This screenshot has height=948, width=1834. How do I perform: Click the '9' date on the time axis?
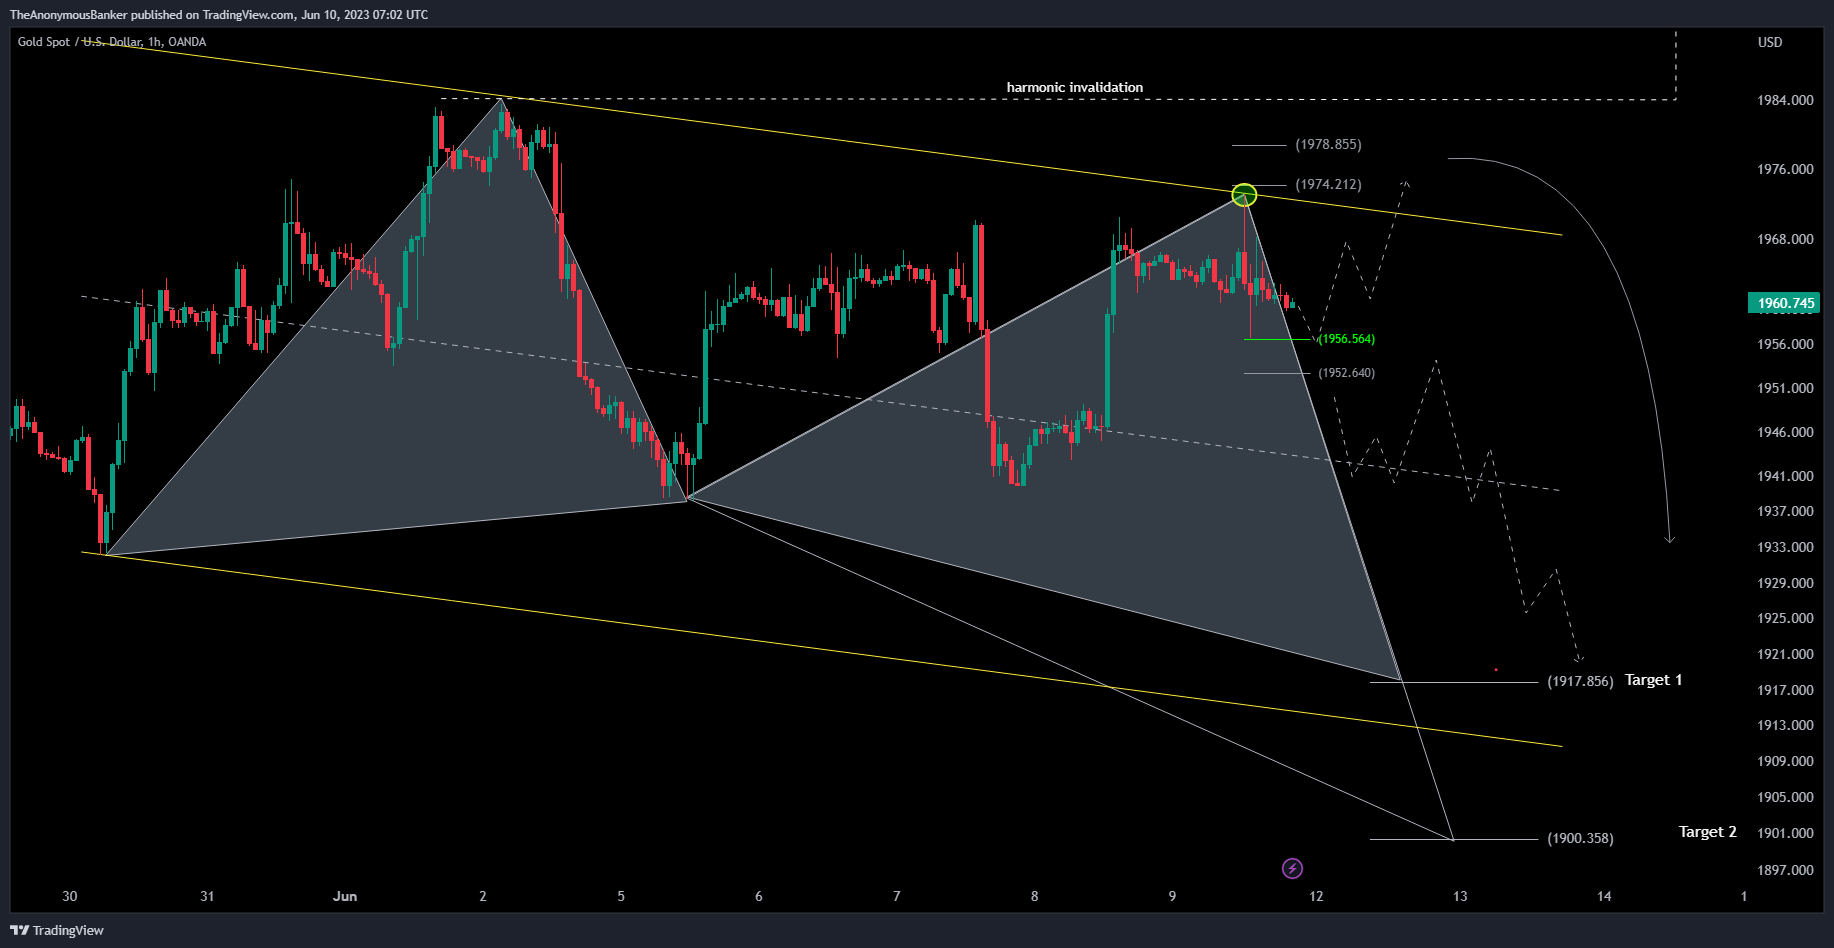click(x=1173, y=896)
